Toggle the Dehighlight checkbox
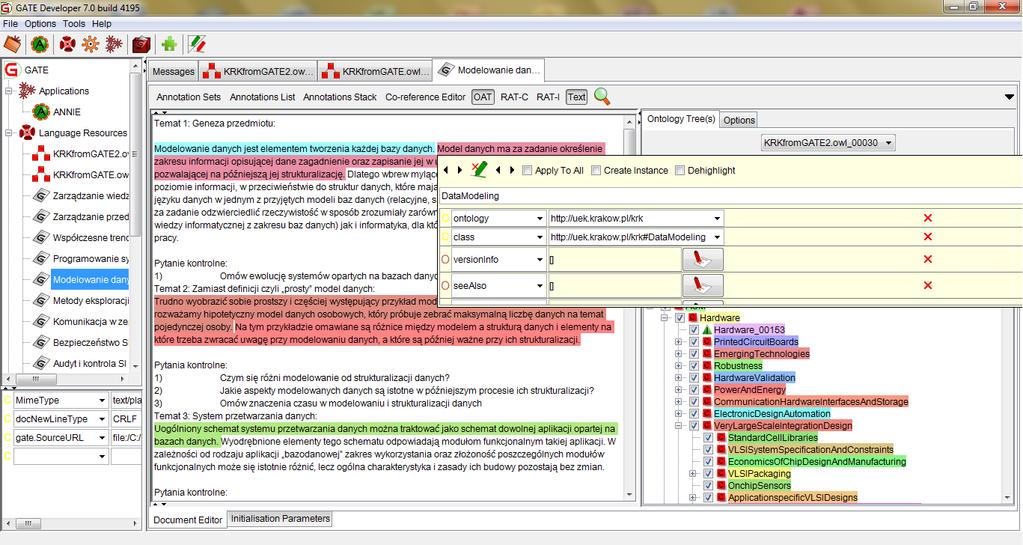Image resolution: width=1023 pixels, height=545 pixels. pos(680,170)
